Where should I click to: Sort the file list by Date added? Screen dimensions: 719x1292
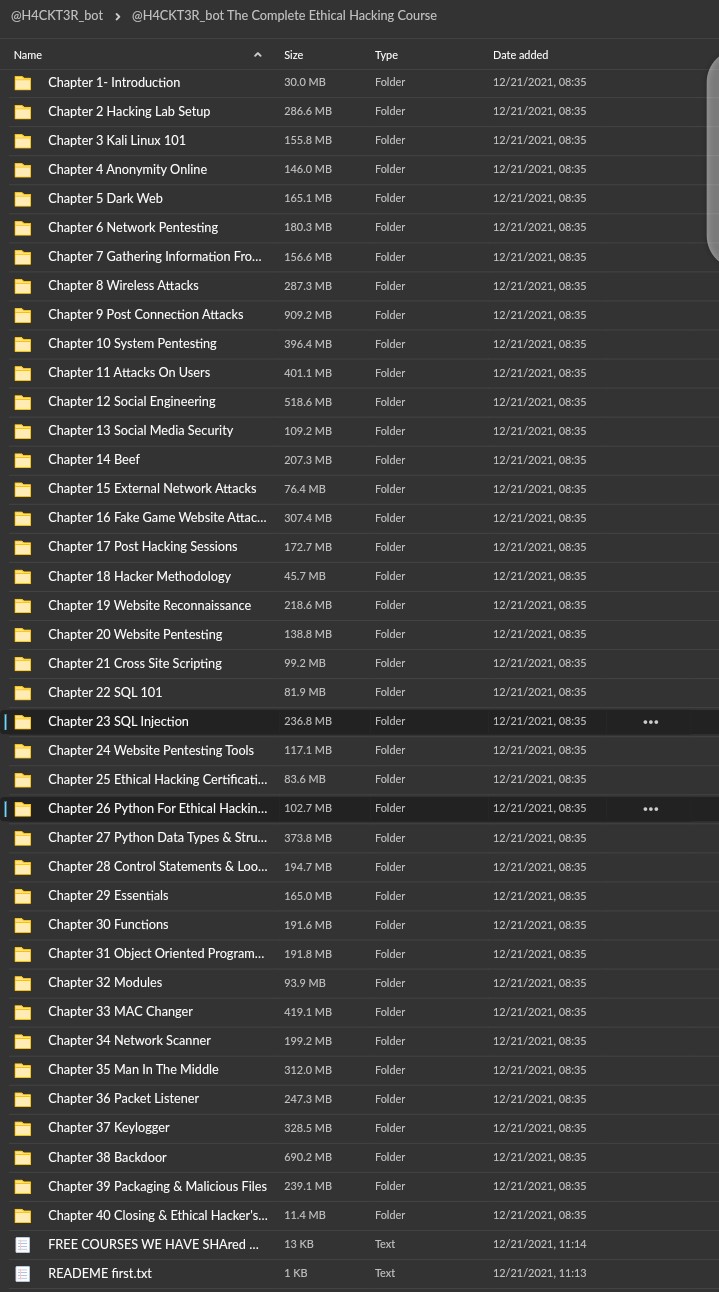point(520,55)
